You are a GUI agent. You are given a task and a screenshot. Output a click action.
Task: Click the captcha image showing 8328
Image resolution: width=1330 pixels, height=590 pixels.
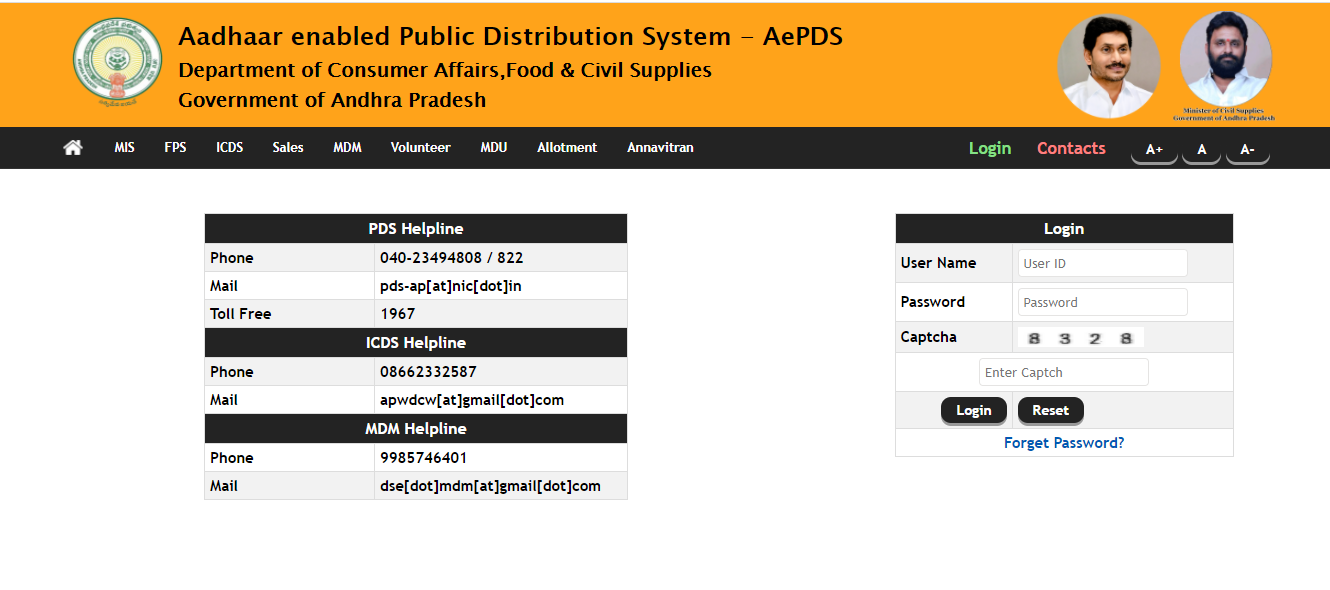point(1080,338)
